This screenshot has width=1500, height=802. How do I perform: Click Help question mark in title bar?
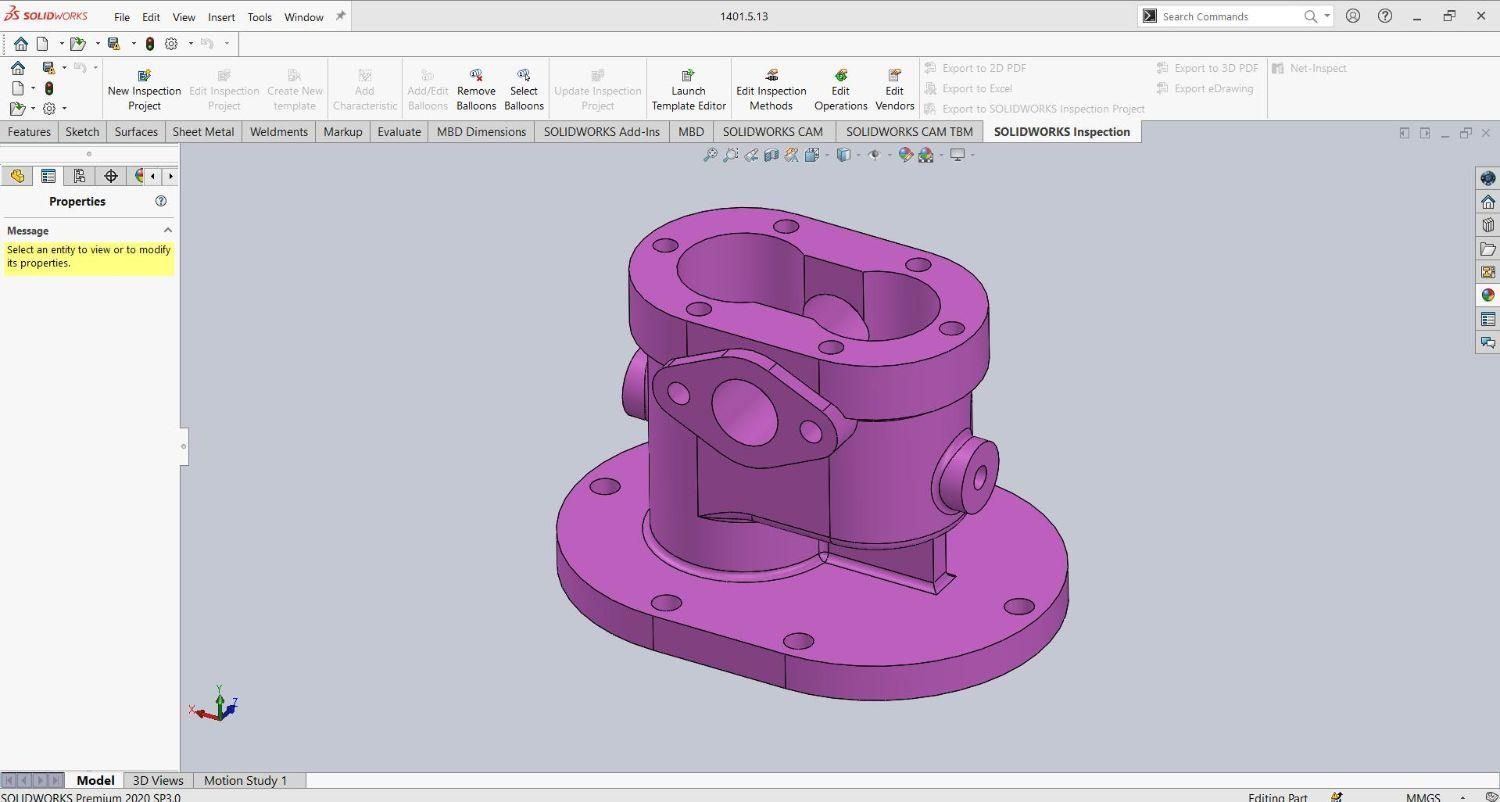click(x=1385, y=16)
